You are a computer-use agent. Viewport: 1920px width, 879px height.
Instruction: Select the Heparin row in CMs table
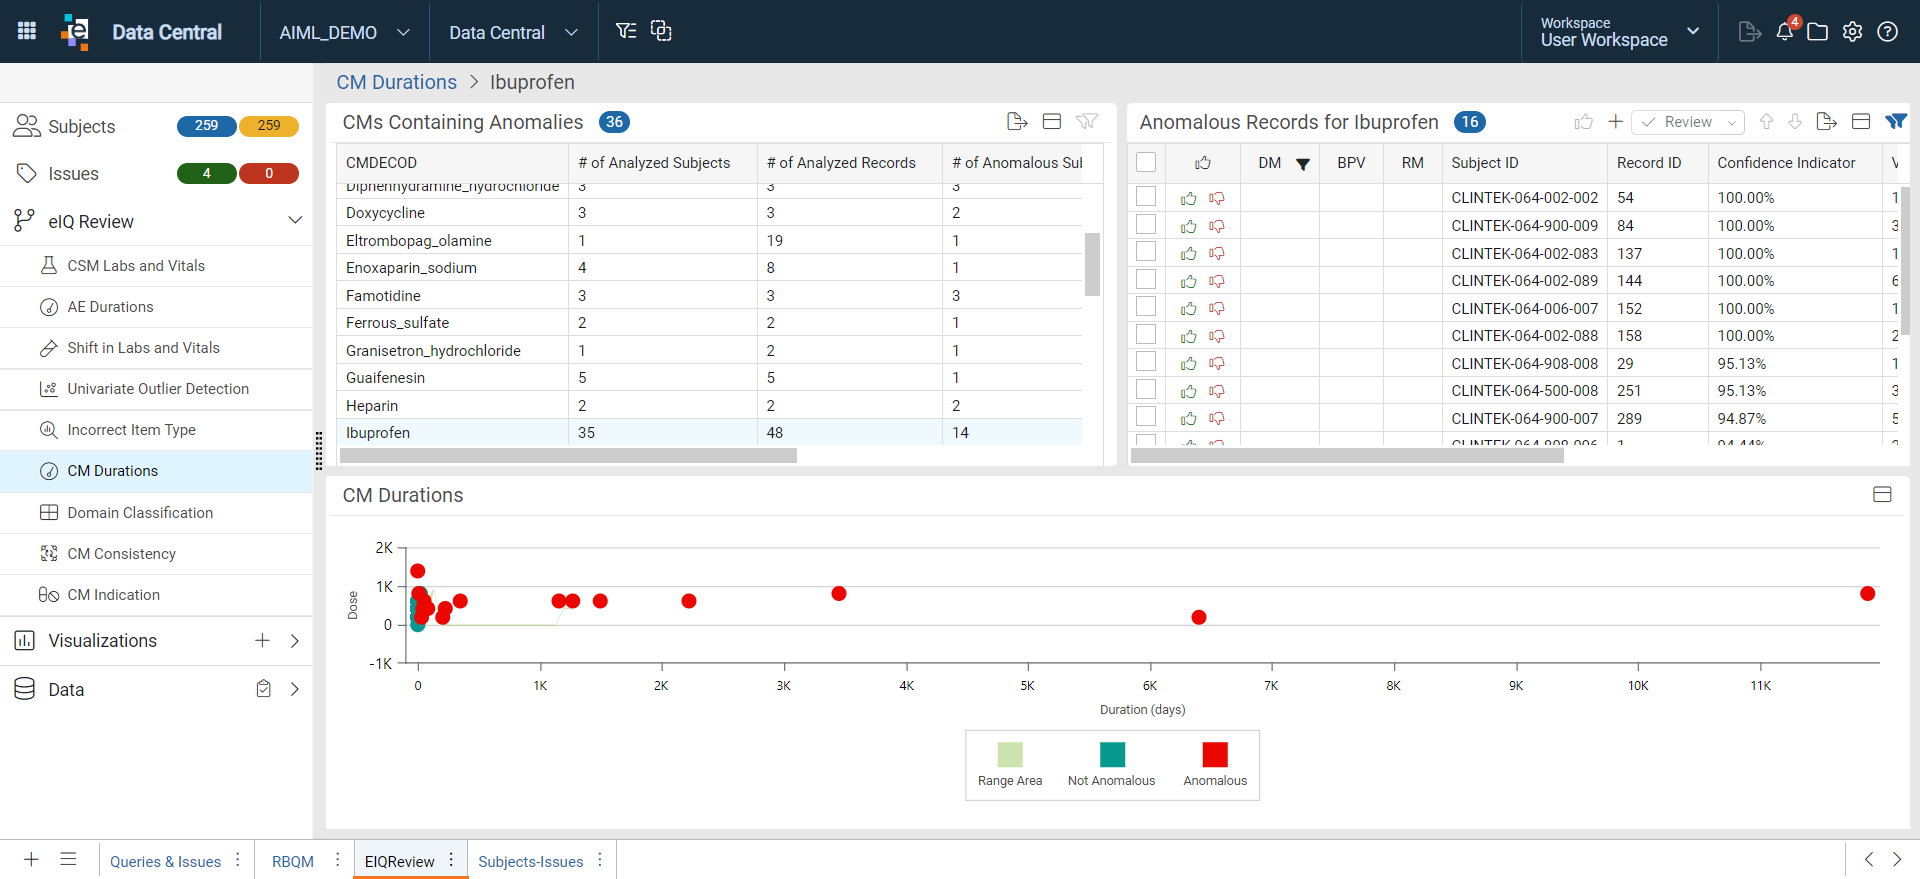(710, 405)
